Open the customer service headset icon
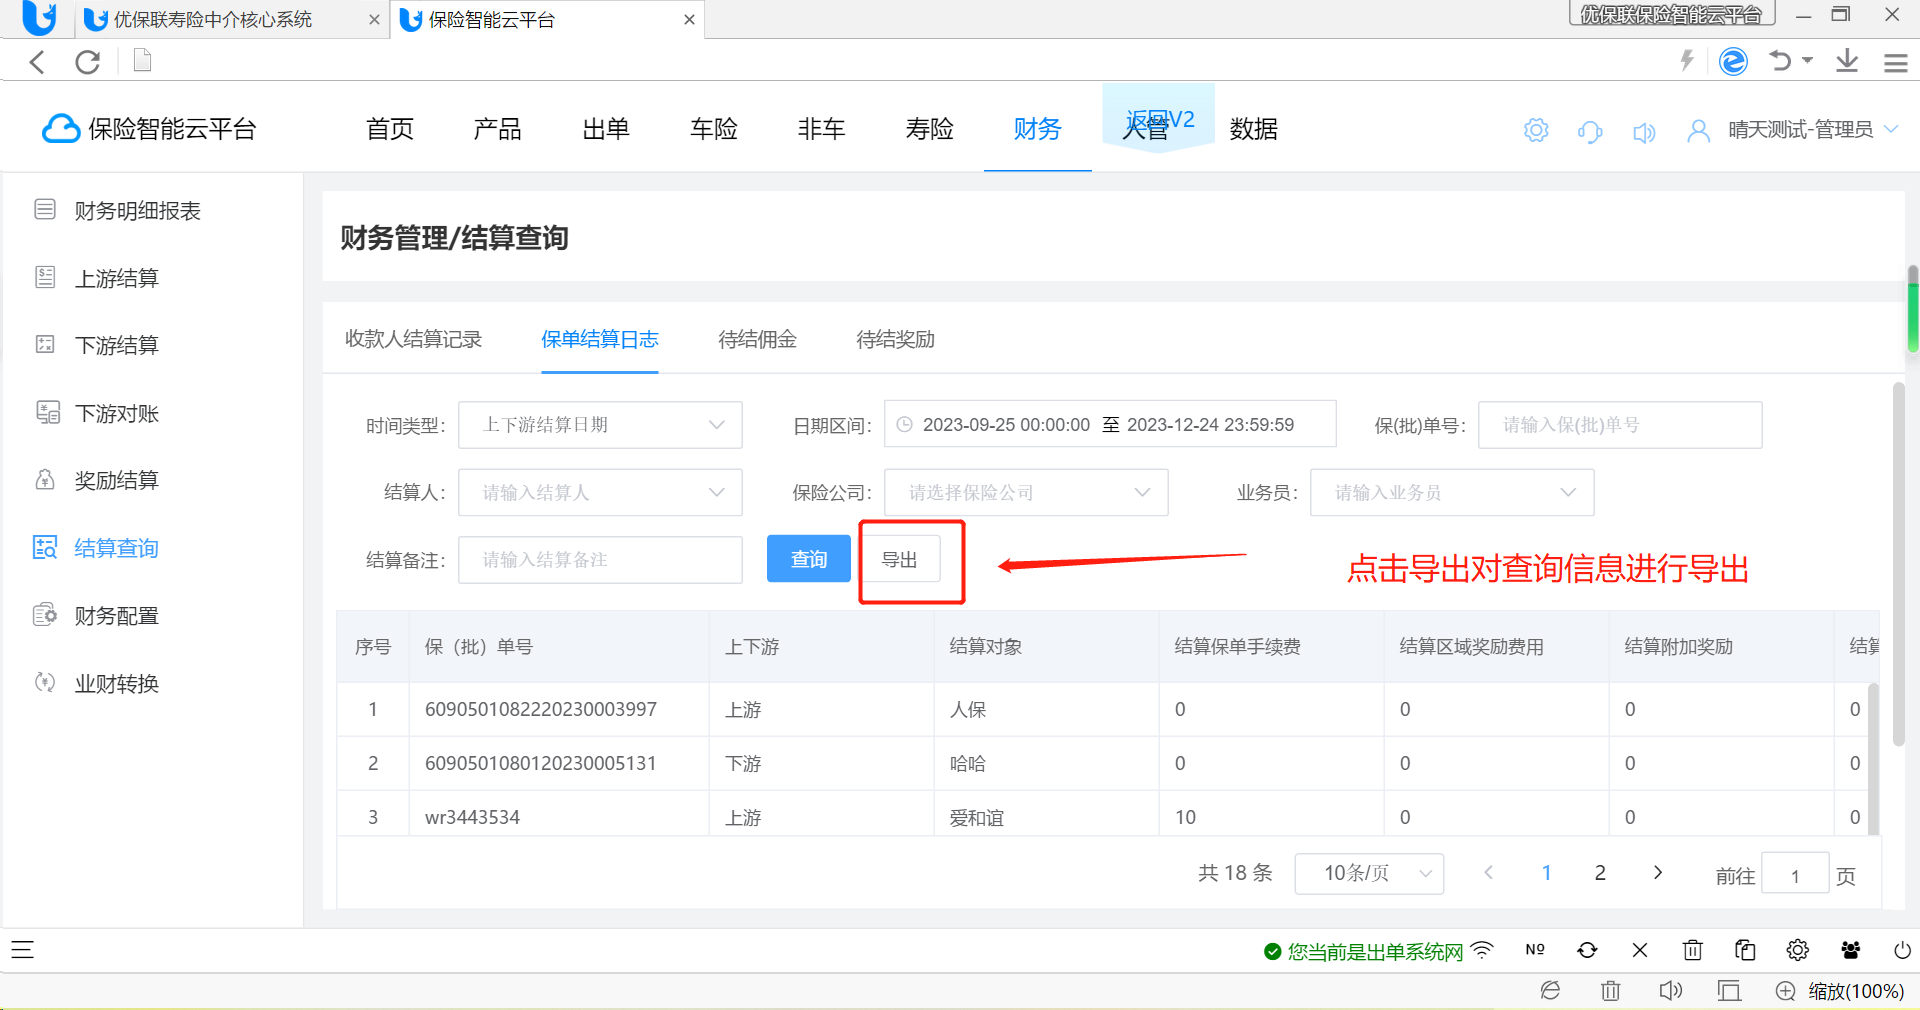 pyautogui.click(x=1590, y=131)
